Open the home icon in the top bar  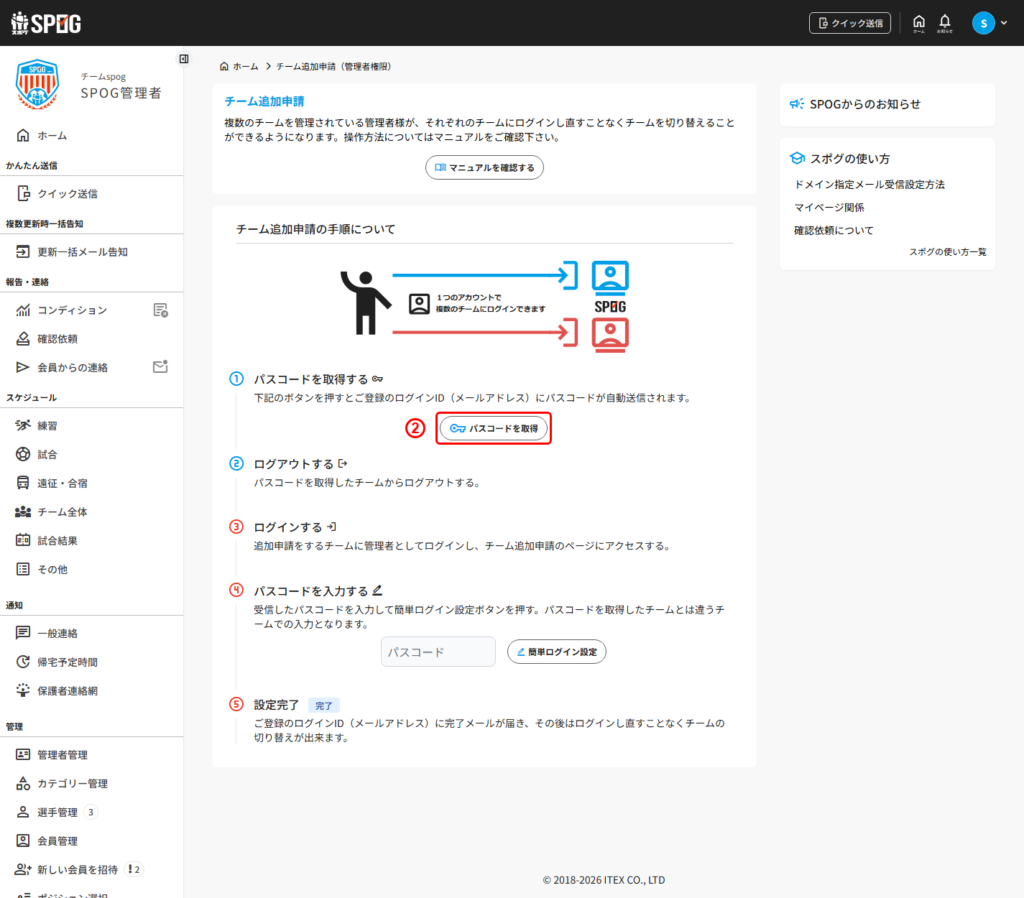point(919,23)
